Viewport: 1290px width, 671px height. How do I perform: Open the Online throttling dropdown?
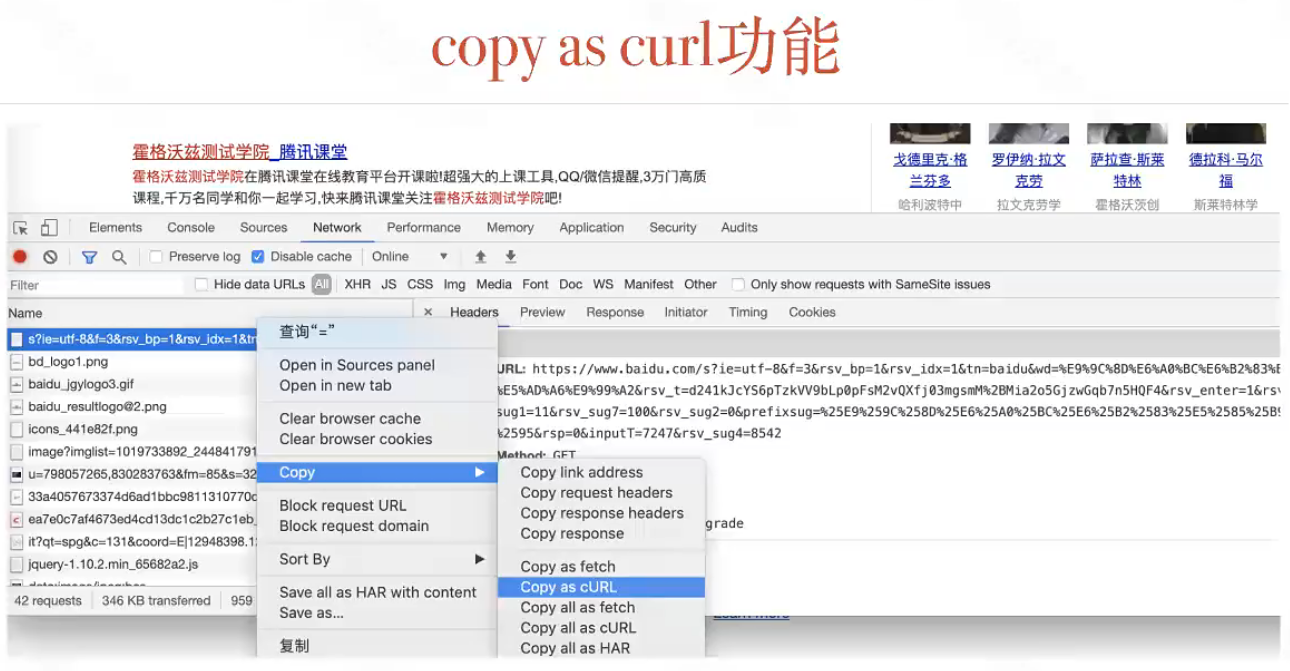[x=410, y=257]
